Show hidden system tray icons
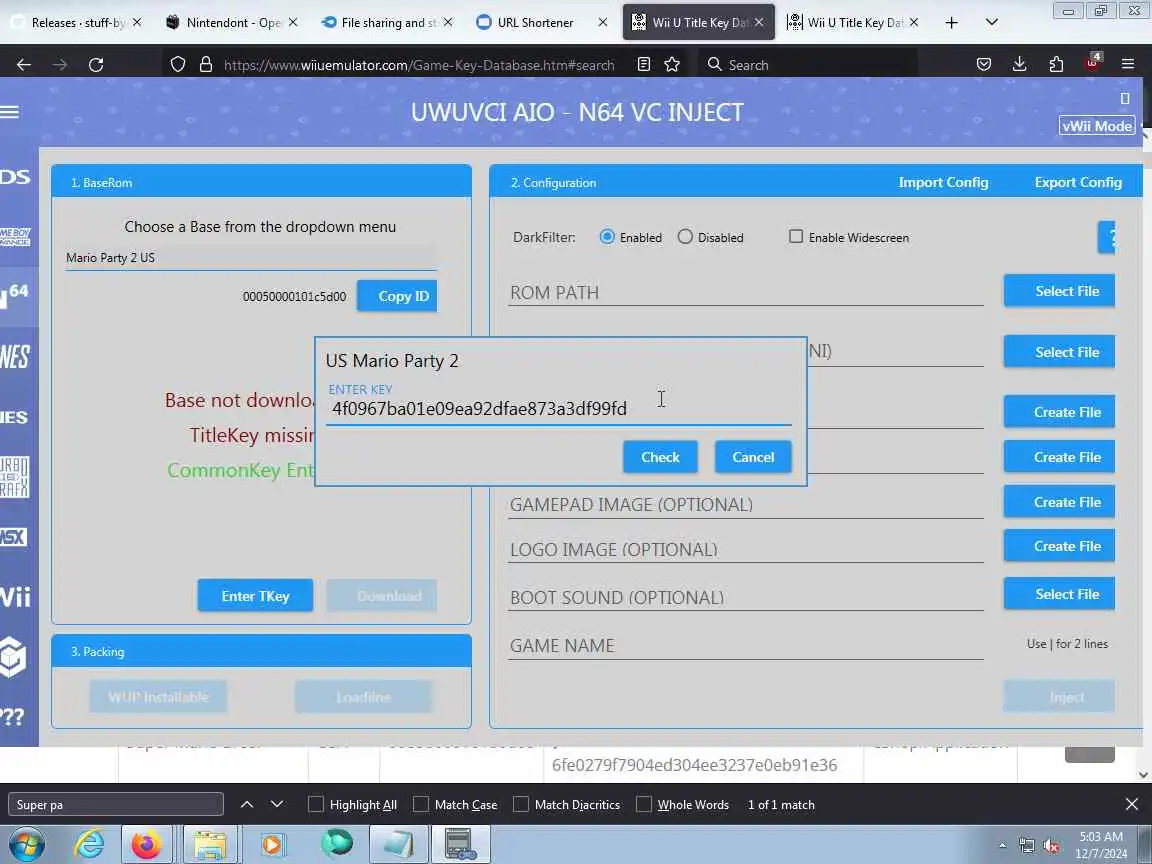 tap(1002, 846)
